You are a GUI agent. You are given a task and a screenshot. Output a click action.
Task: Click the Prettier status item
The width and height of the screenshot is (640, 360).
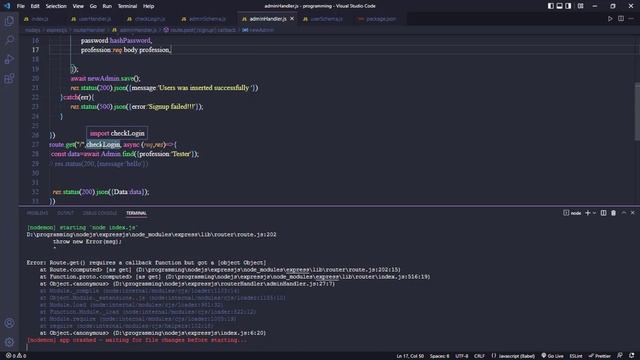coord(600,356)
